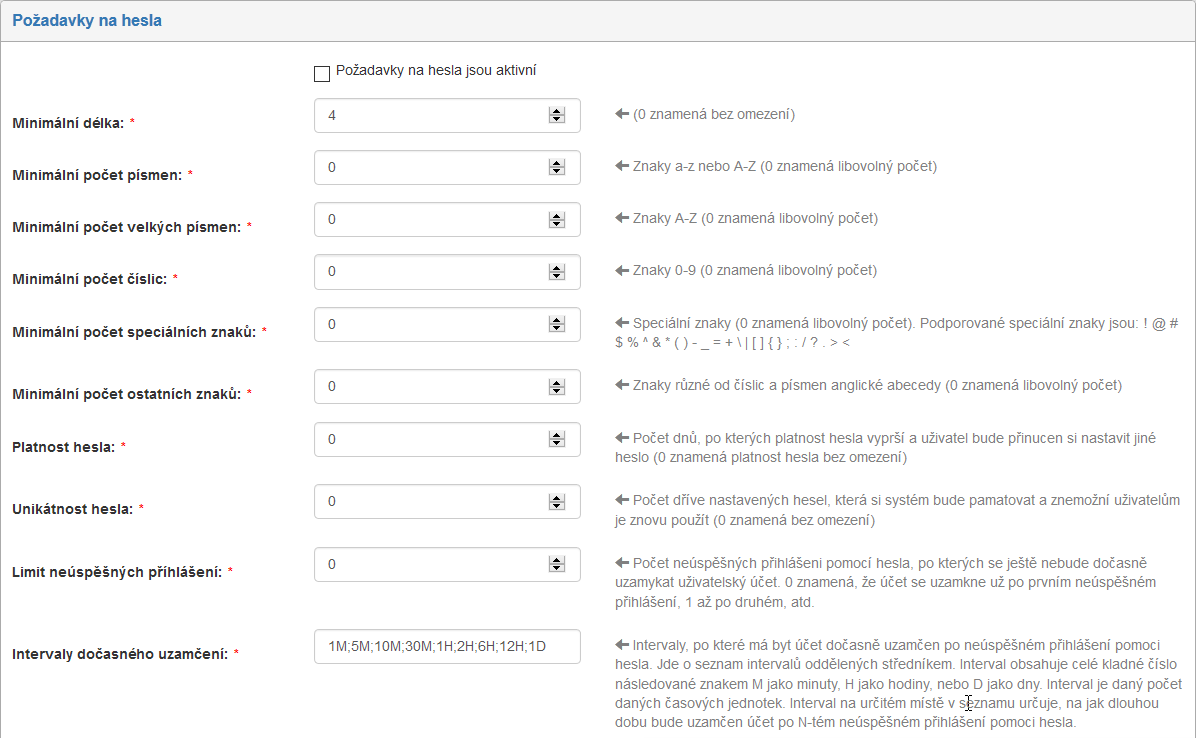Image resolution: width=1196 pixels, height=738 pixels.
Task: Click the arrow icon beside Minimální délka hint
Action: 622,114
